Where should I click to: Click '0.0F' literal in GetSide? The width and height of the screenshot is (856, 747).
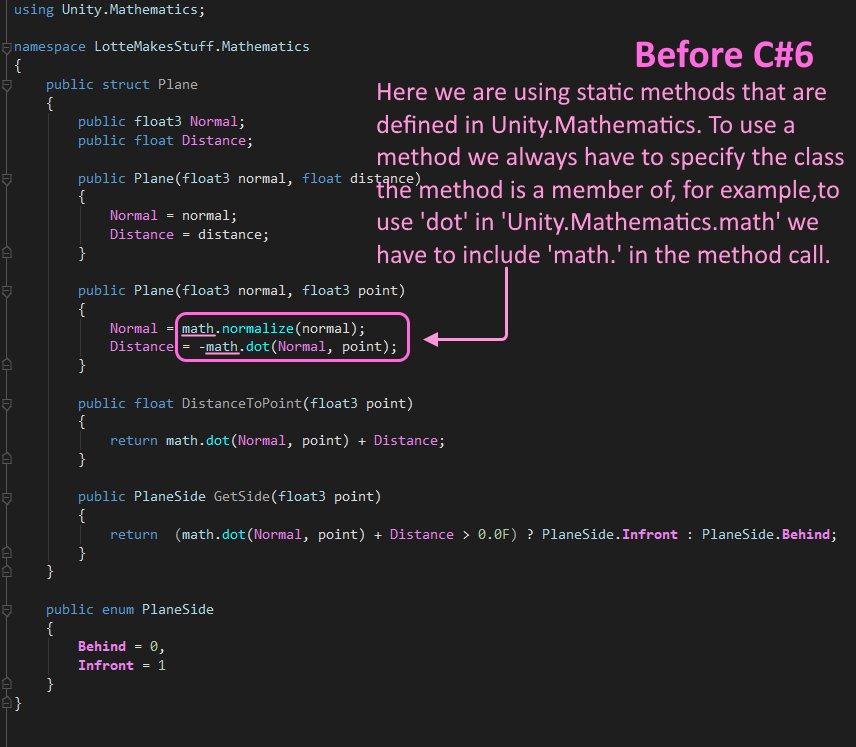(494, 535)
